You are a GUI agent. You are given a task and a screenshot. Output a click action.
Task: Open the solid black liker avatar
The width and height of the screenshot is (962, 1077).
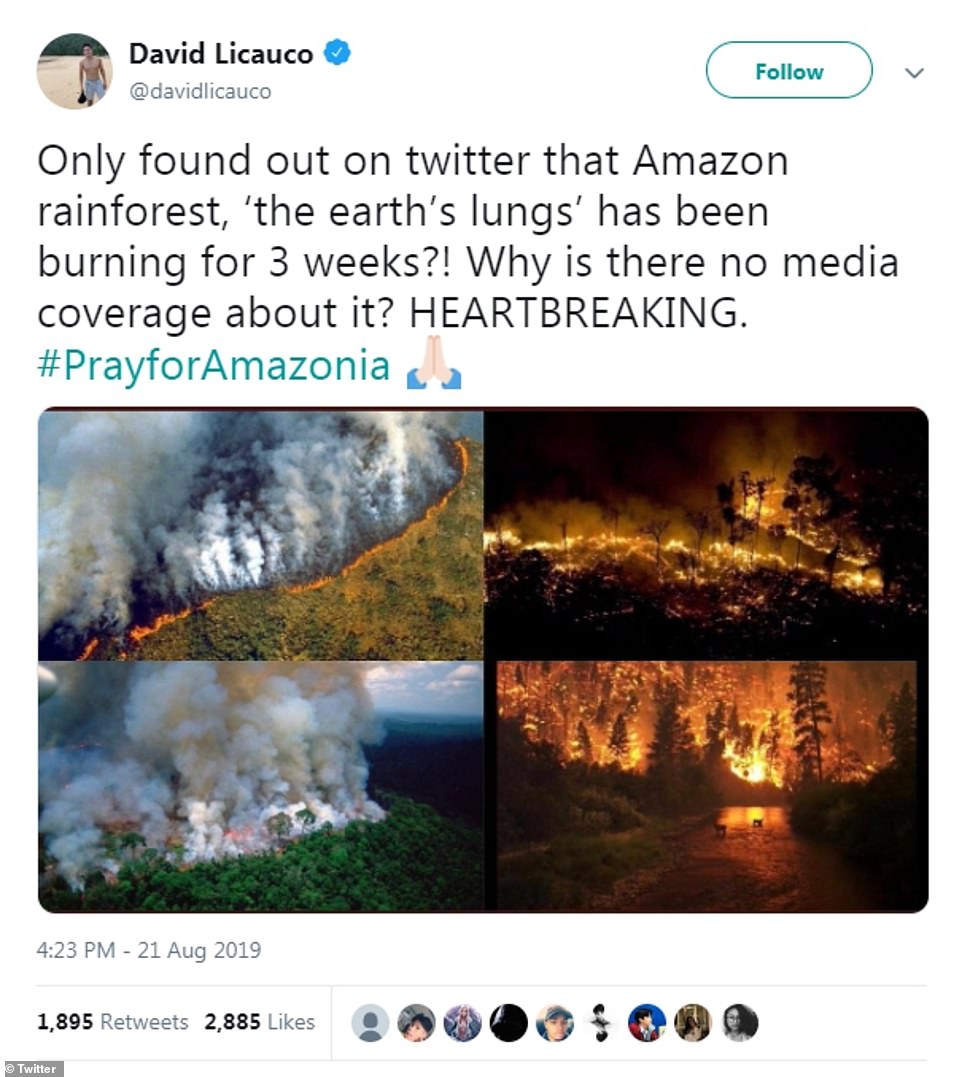pyautogui.click(x=508, y=1023)
